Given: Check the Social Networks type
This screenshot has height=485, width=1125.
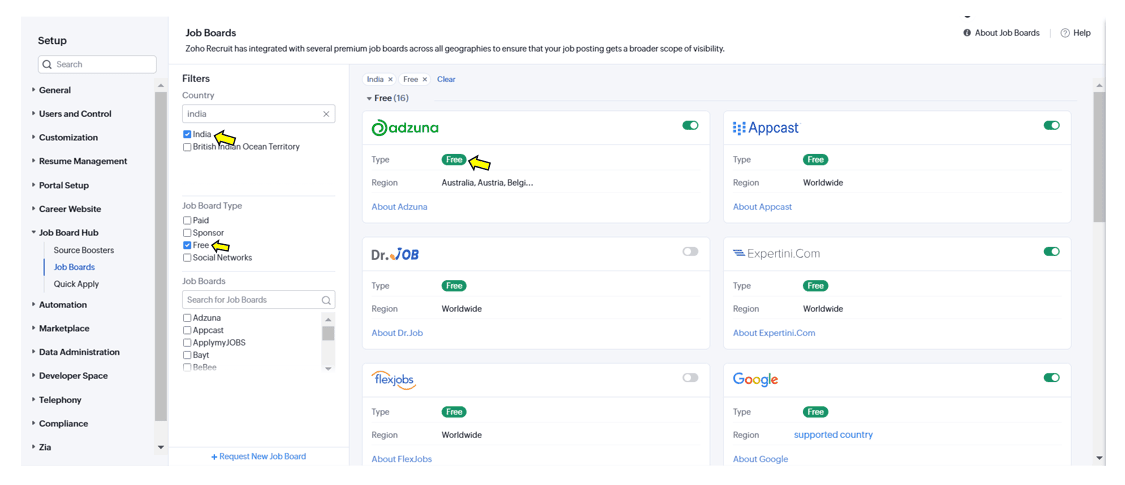Looking at the screenshot, I should pos(187,258).
